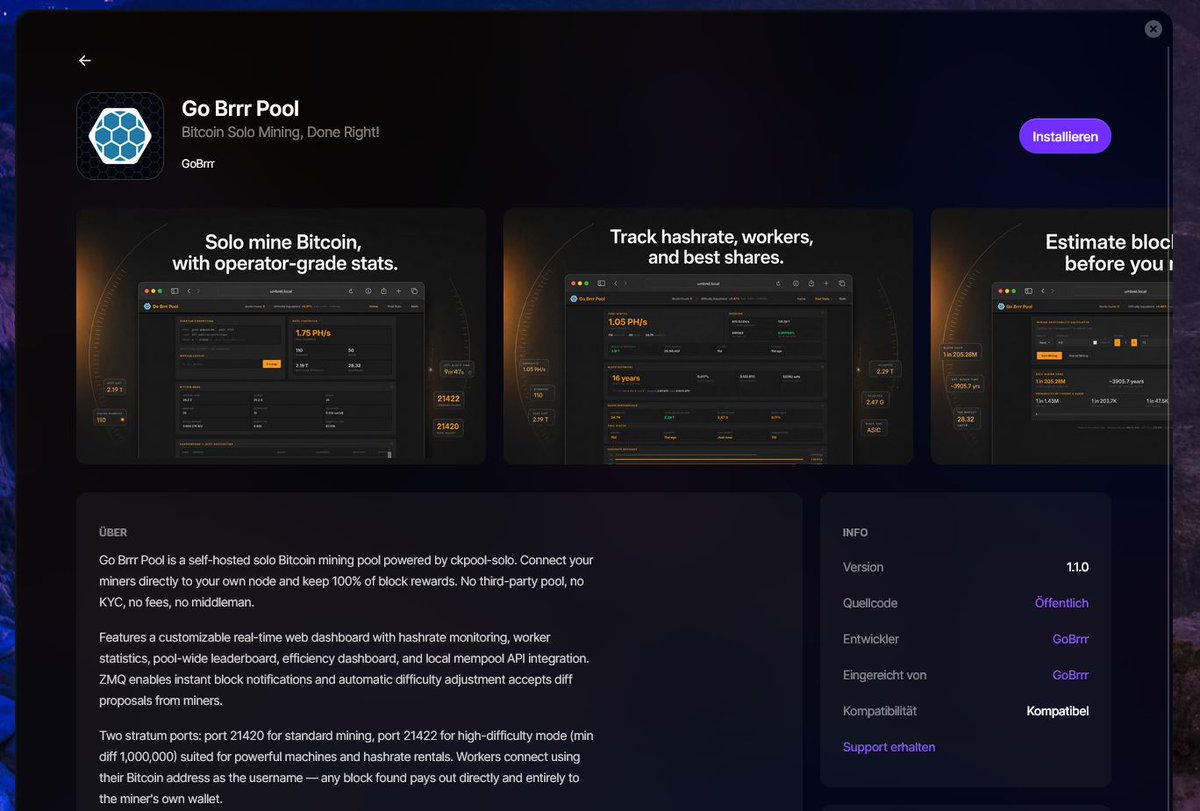Install the Go Brrr Pool app
Screen dimensions: 1200x811
[x=1065, y=137]
